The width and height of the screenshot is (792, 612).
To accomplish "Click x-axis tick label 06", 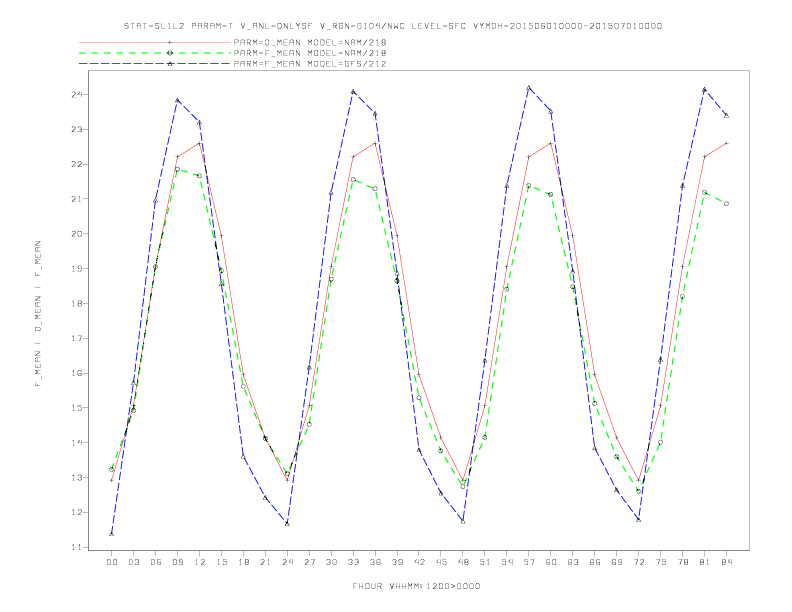I will point(156,562).
